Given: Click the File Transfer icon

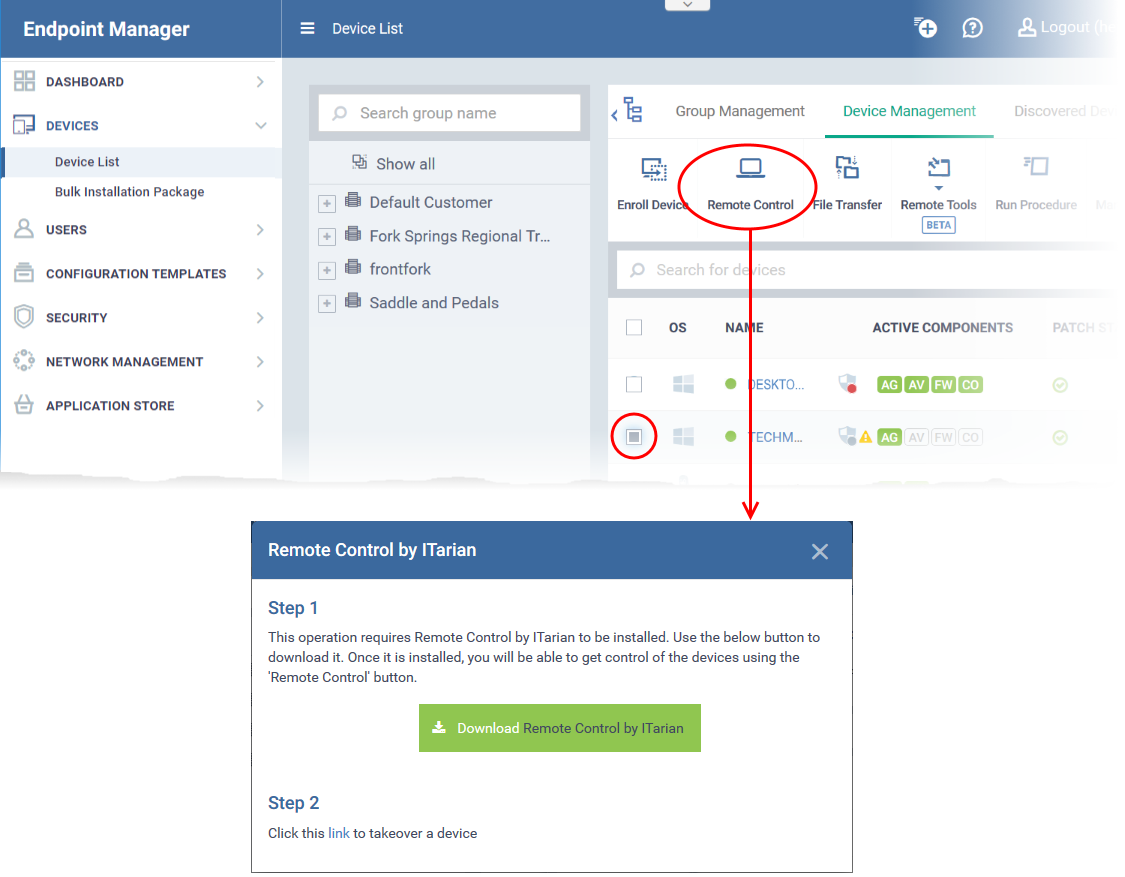Looking at the screenshot, I should pyautogui.click(x=847, y=167).
